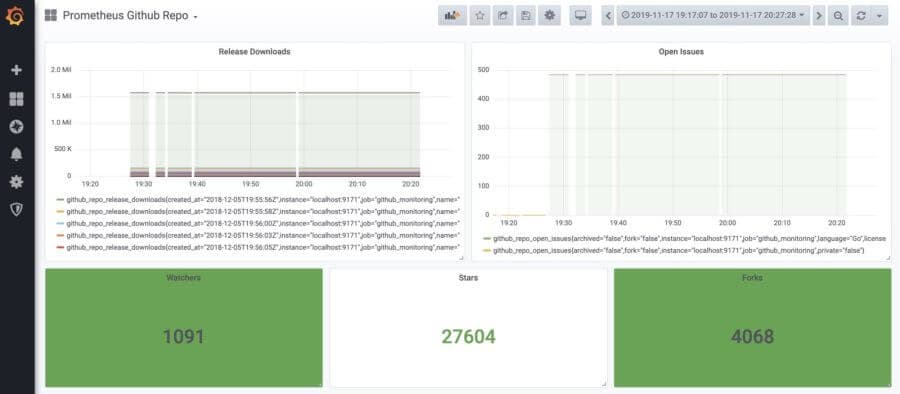Open the Grafana home logo
The width and height of the screenshot is (900, 394).
point(15,16)
